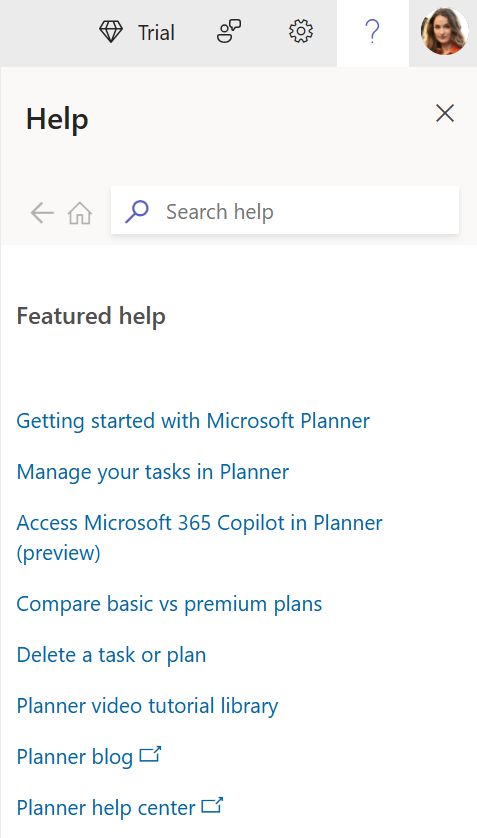Open the user profile avatar

pos(444,31)
